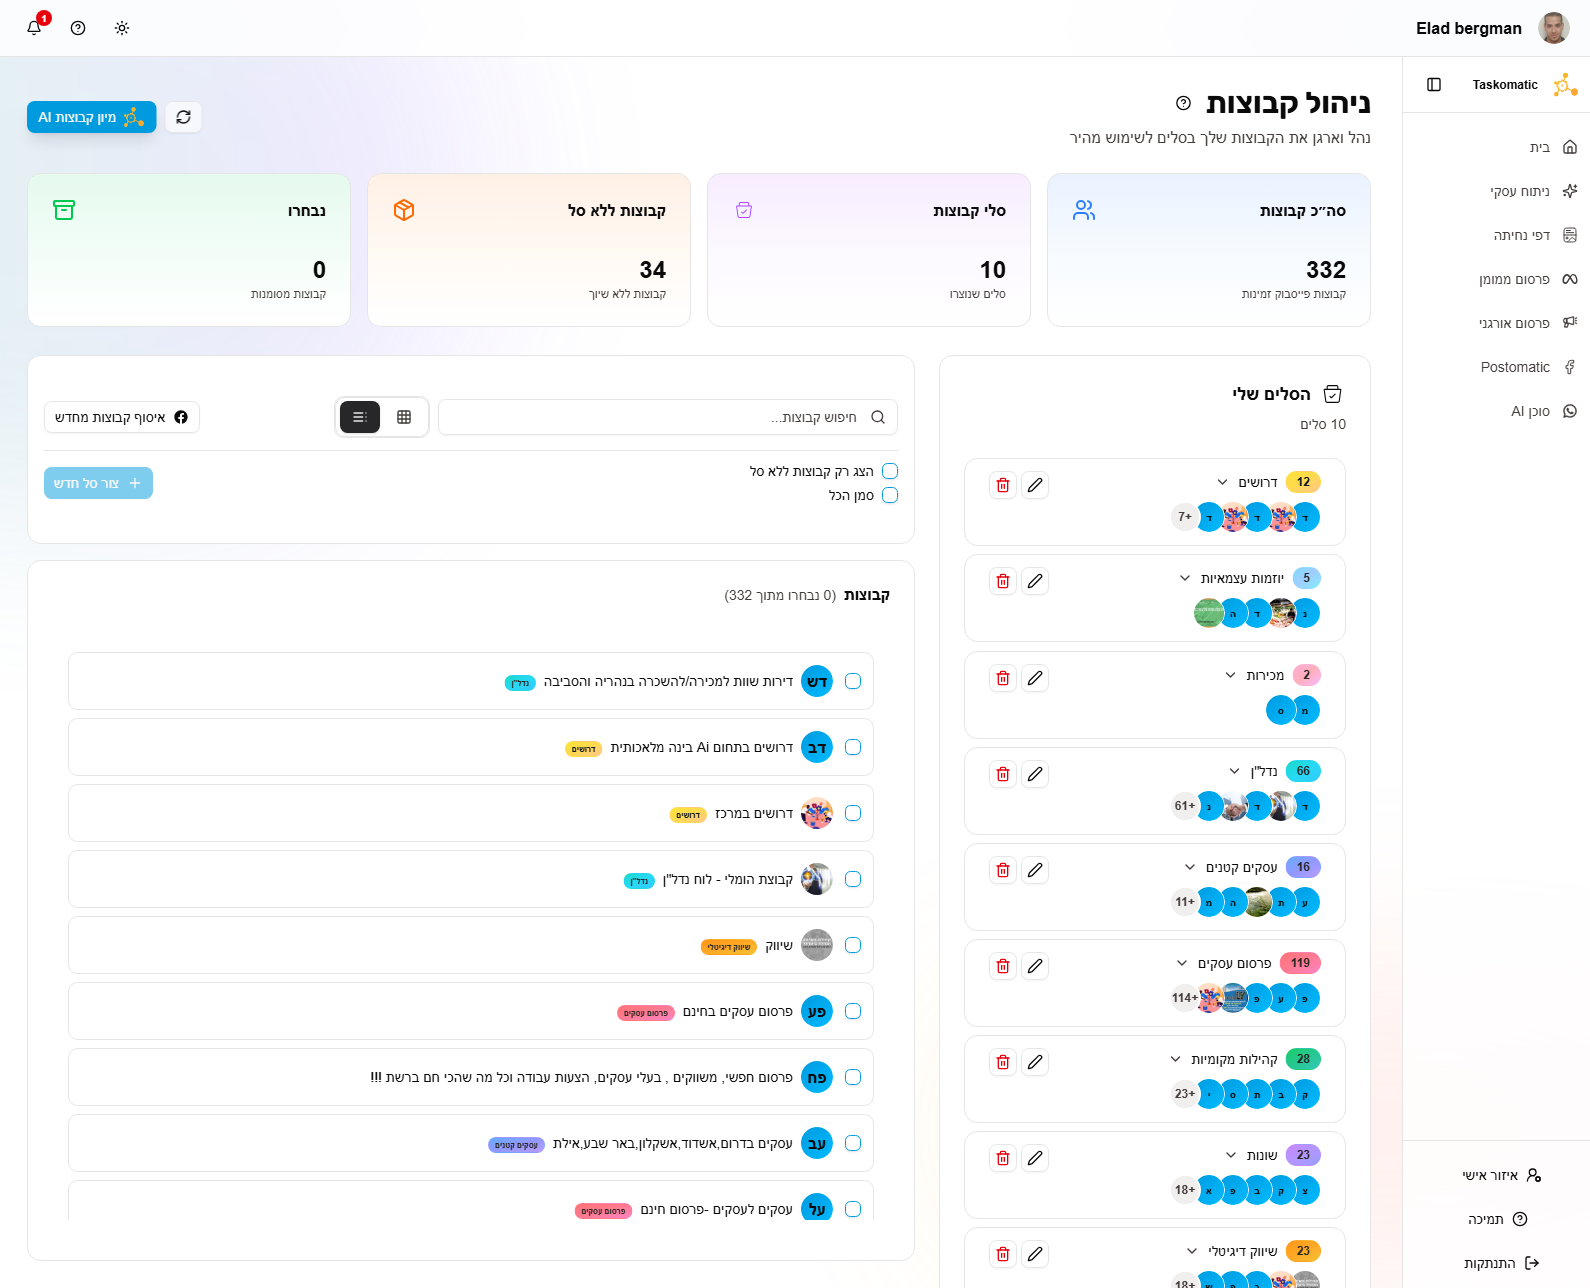This screenshot has width=1590, height=1288.
Task: Expand the קהילות מקומיות basket
Action: pyautogui.click(x=1175, y=1059)
